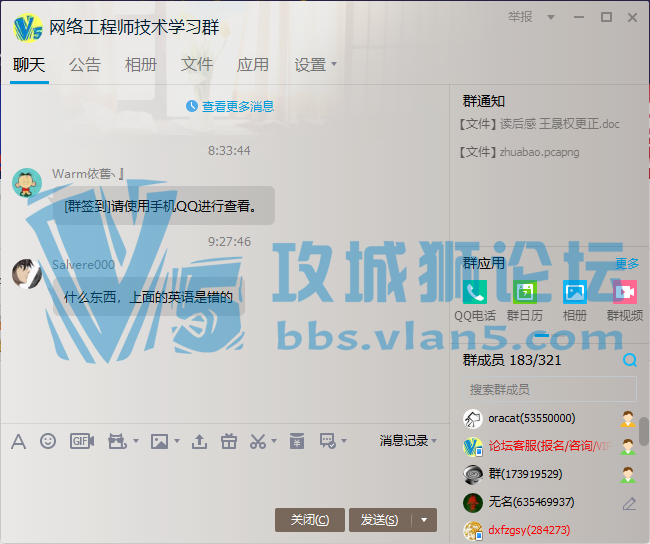
Task: Click the group avatar logo in title
Action: click(28, 27)
